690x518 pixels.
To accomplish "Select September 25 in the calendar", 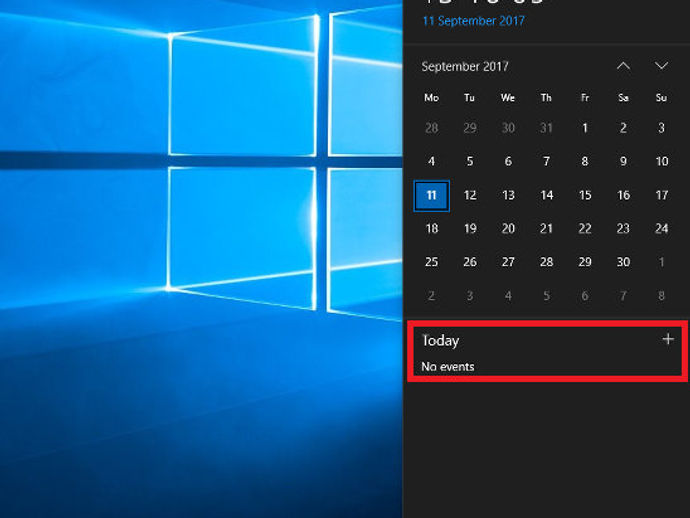I will (x=432, y=262).
